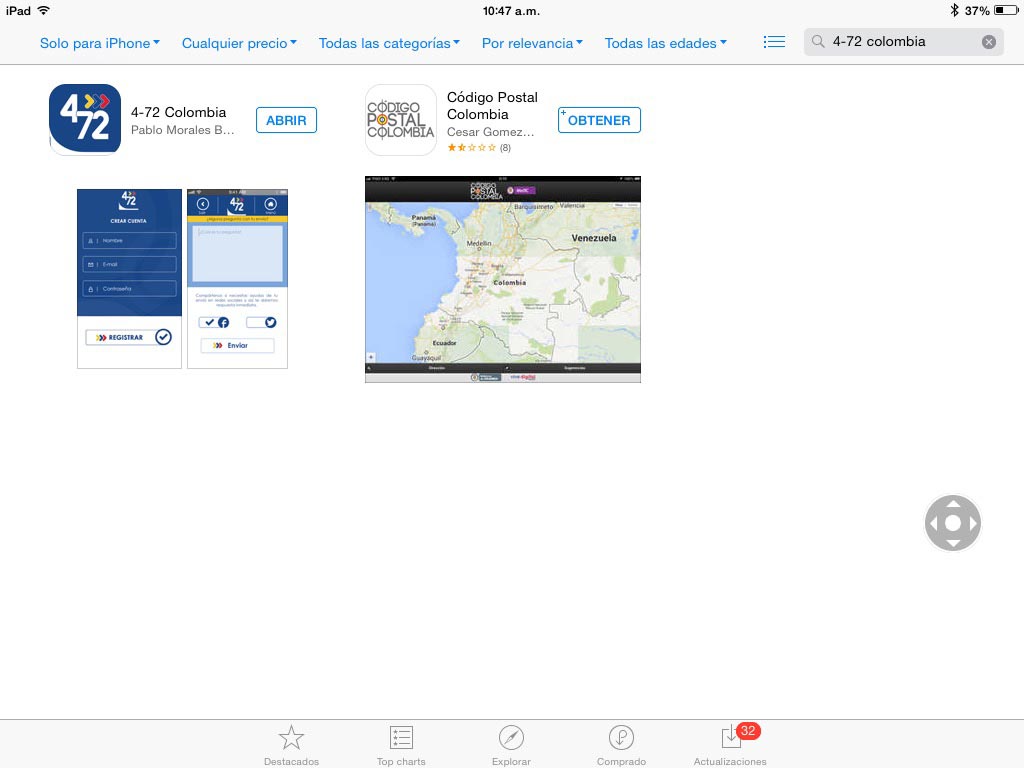Expand the Solo para iPhone filter
1024x768 pixels.
point(99,43)
